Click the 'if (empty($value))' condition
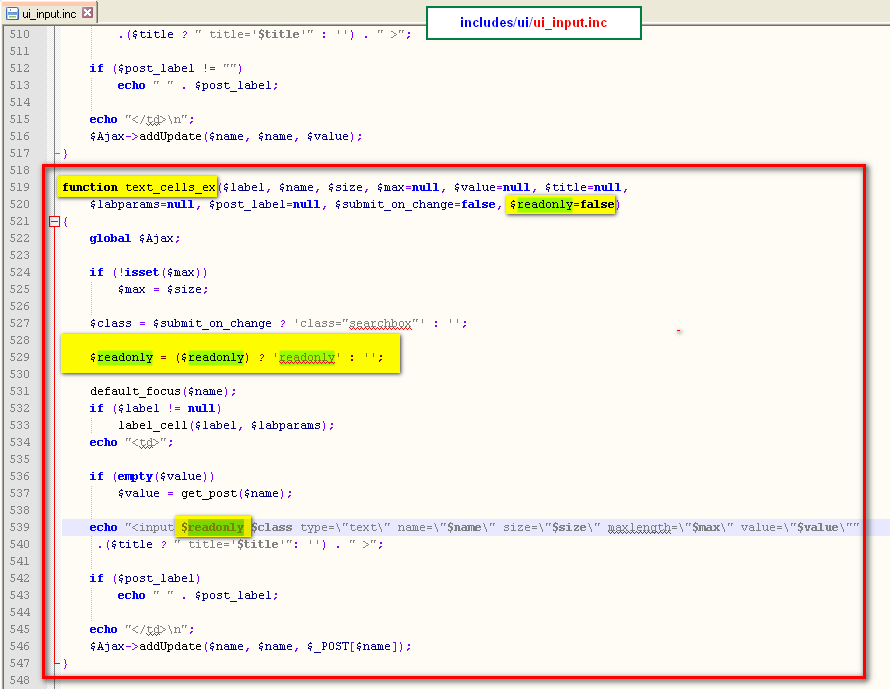Image resolution: width=890 pixels, height=689 pixels. [152, 476]
